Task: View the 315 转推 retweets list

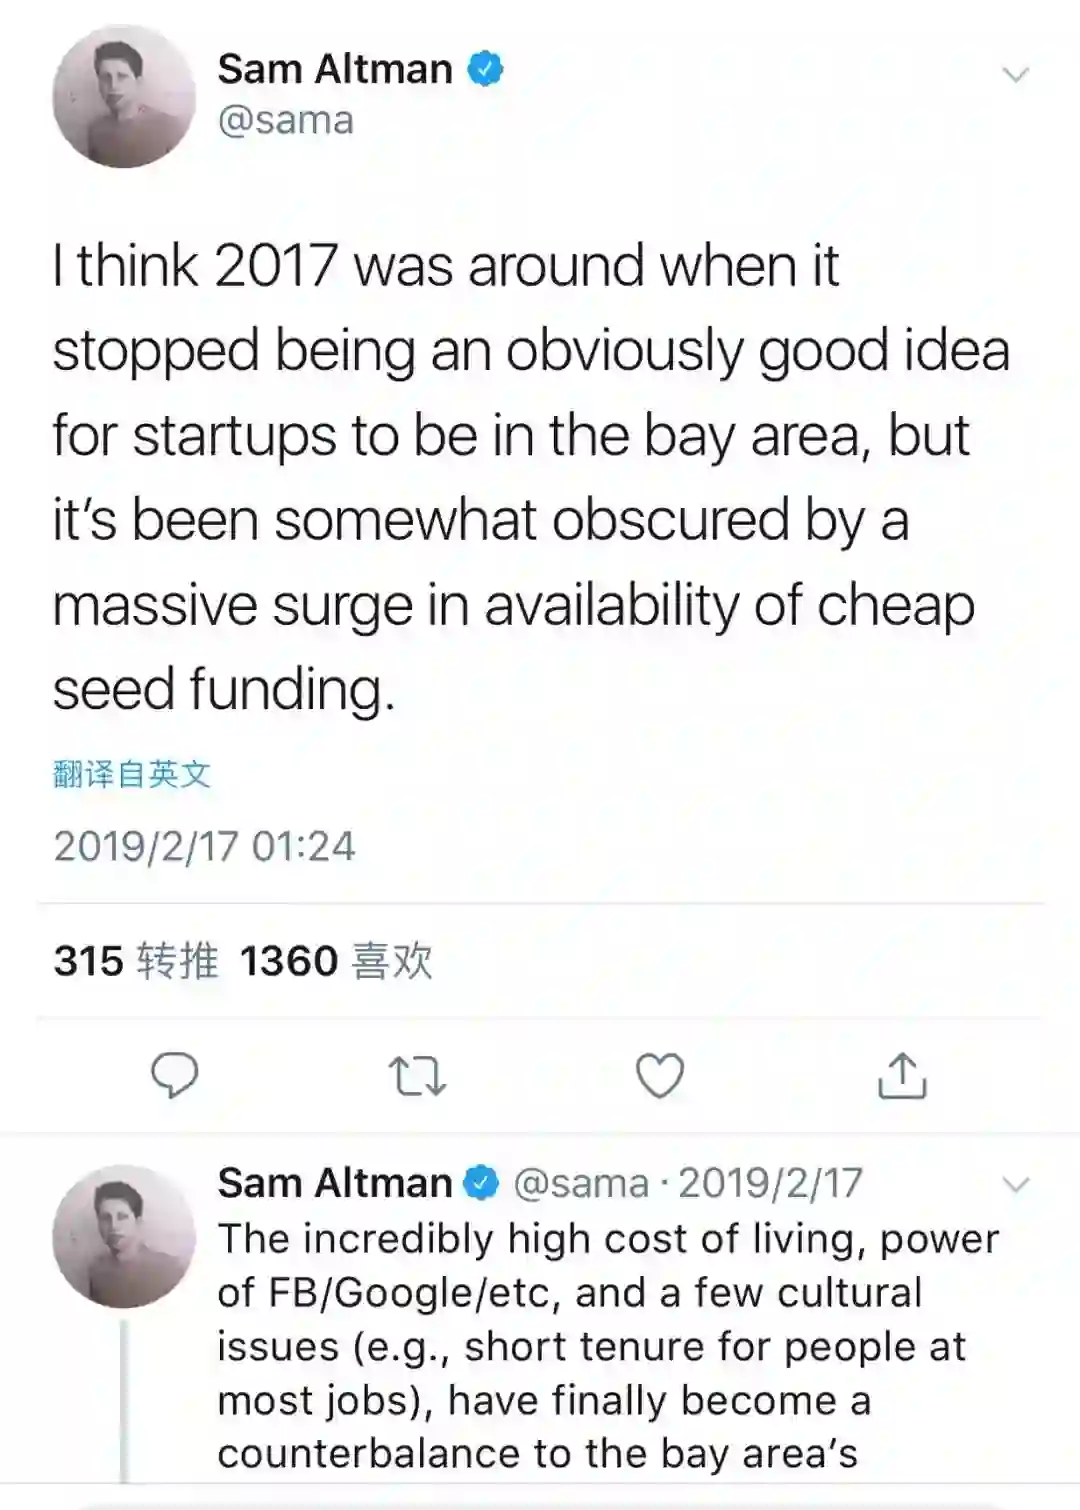Action: click(x=136, y=961)
